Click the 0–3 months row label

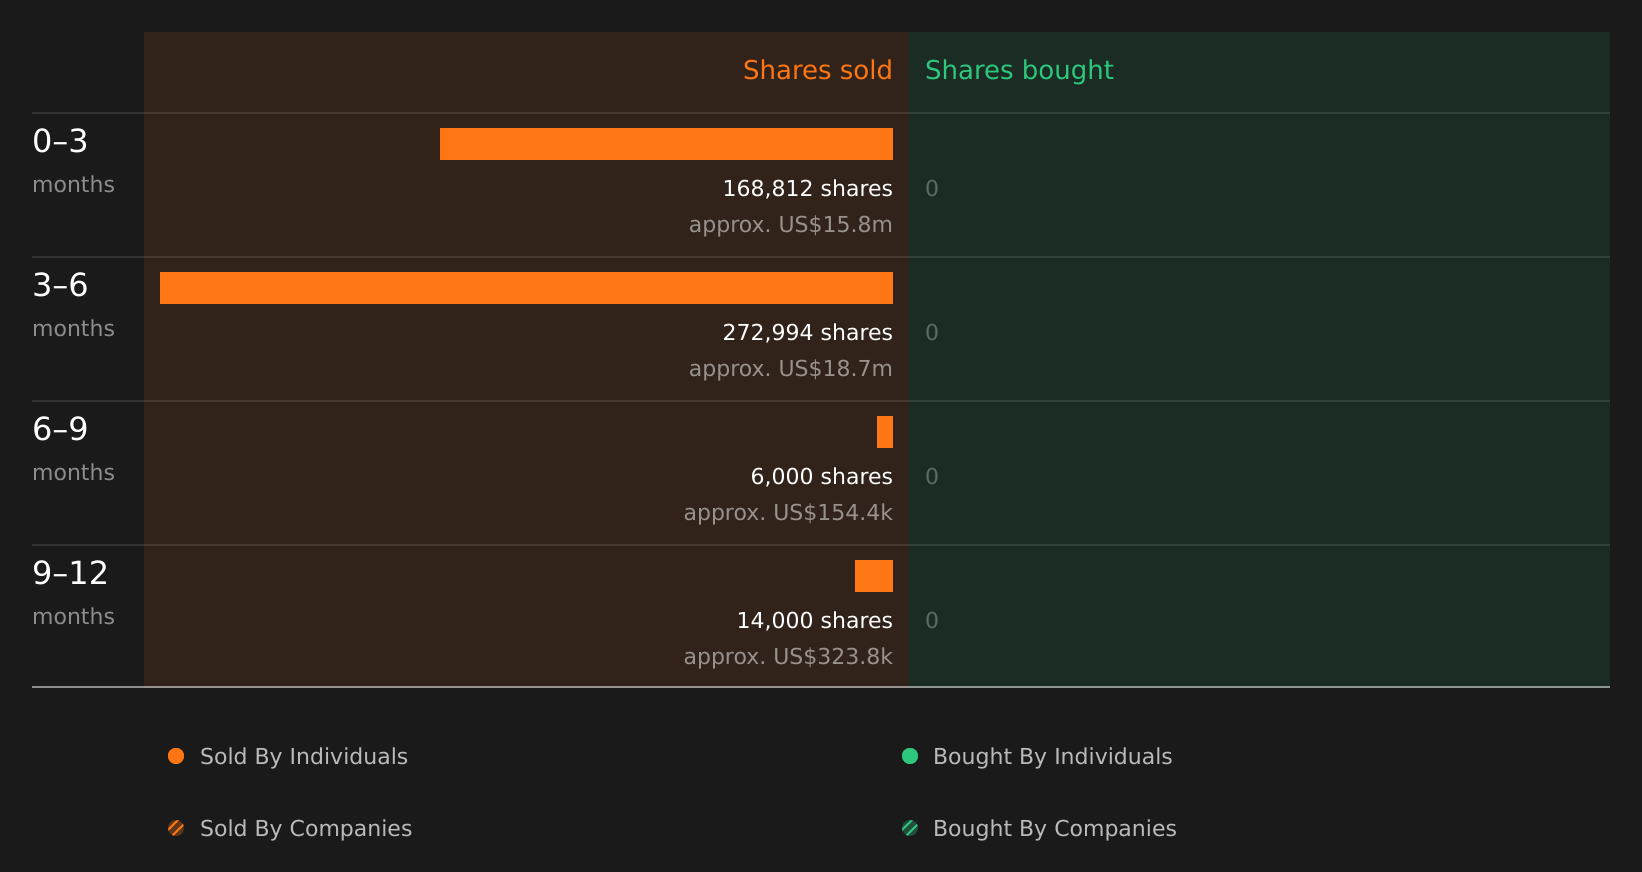73,161
